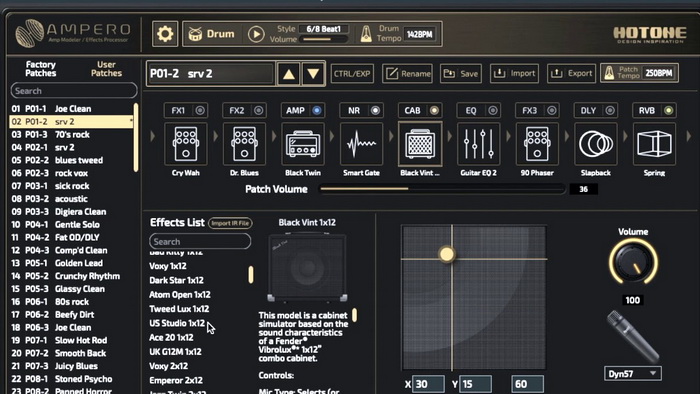This screenshot has height=394, width=700.
Task: Toggle the CAB module on/off
Action: [434, 110]
